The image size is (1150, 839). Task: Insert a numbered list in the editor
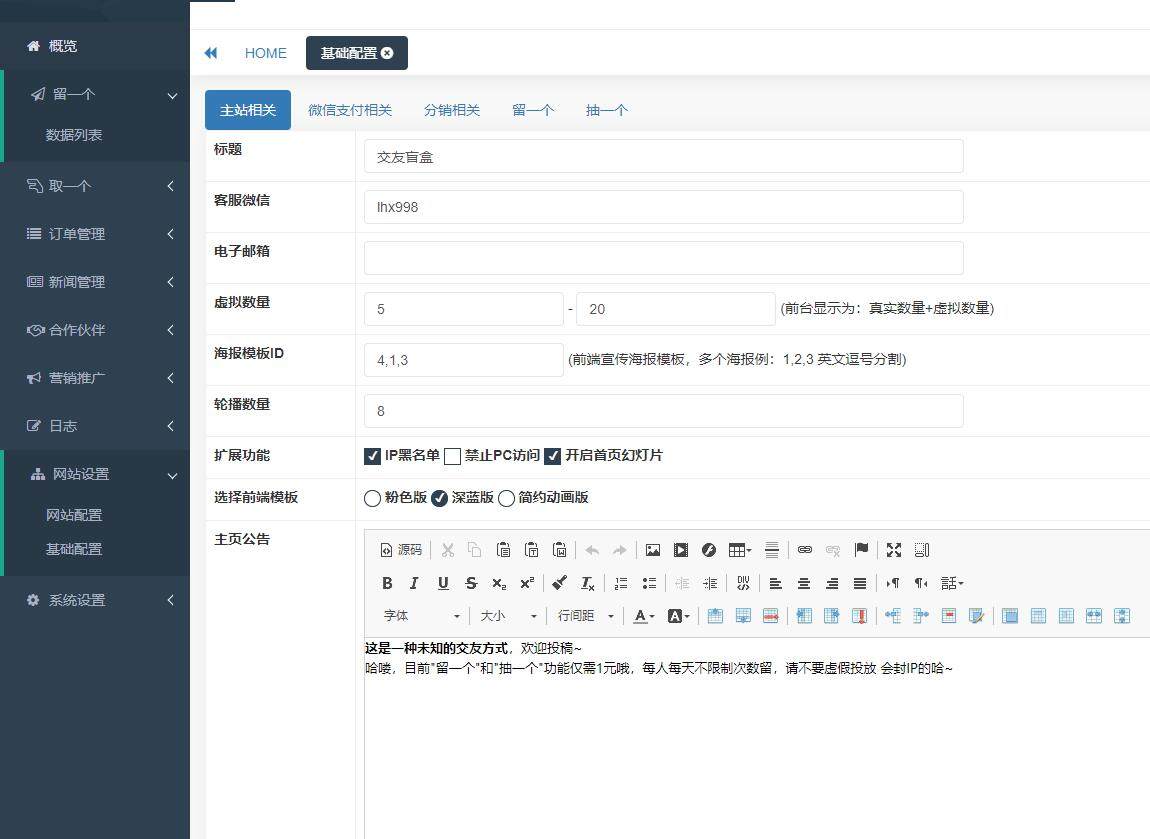pyautogui.click(x=621, y=583)
